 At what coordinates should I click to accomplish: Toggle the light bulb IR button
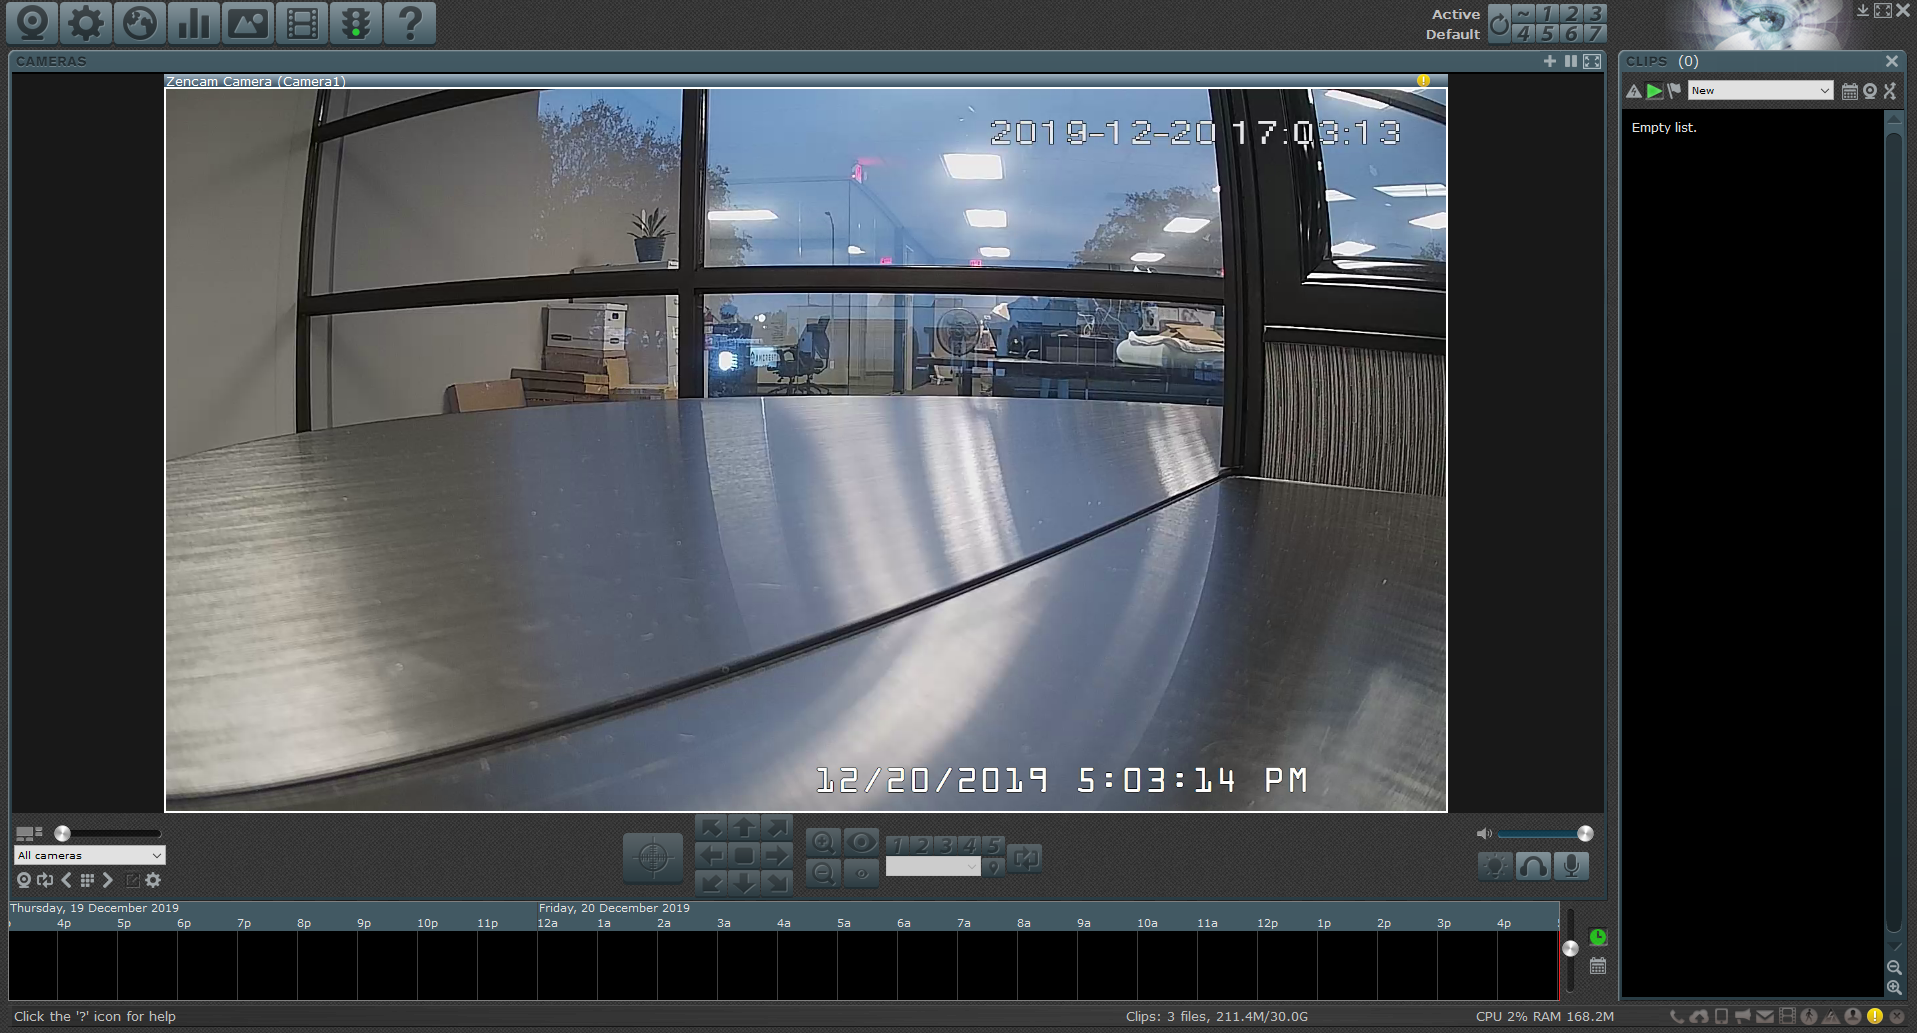point(1494,866)
